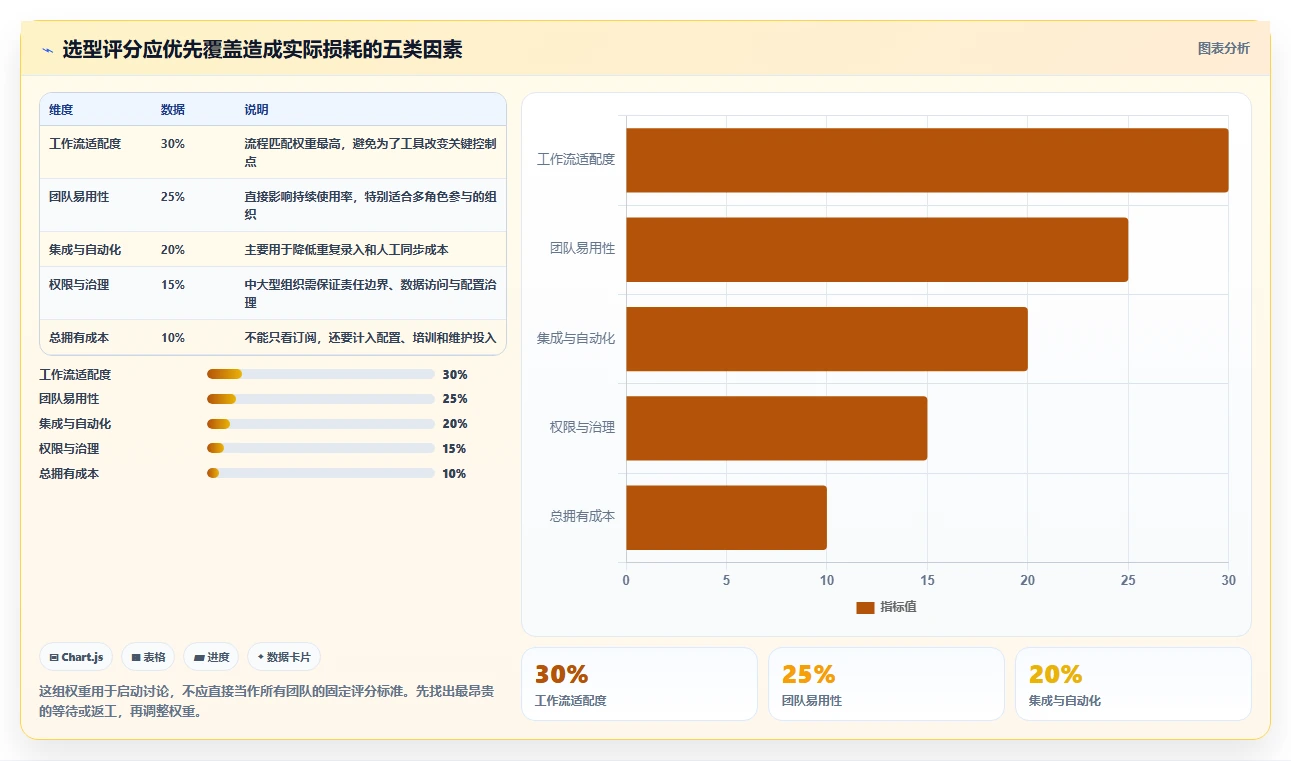Open the 25% 团队易用性 data card

pyautogui.click(x=886, y=684)
